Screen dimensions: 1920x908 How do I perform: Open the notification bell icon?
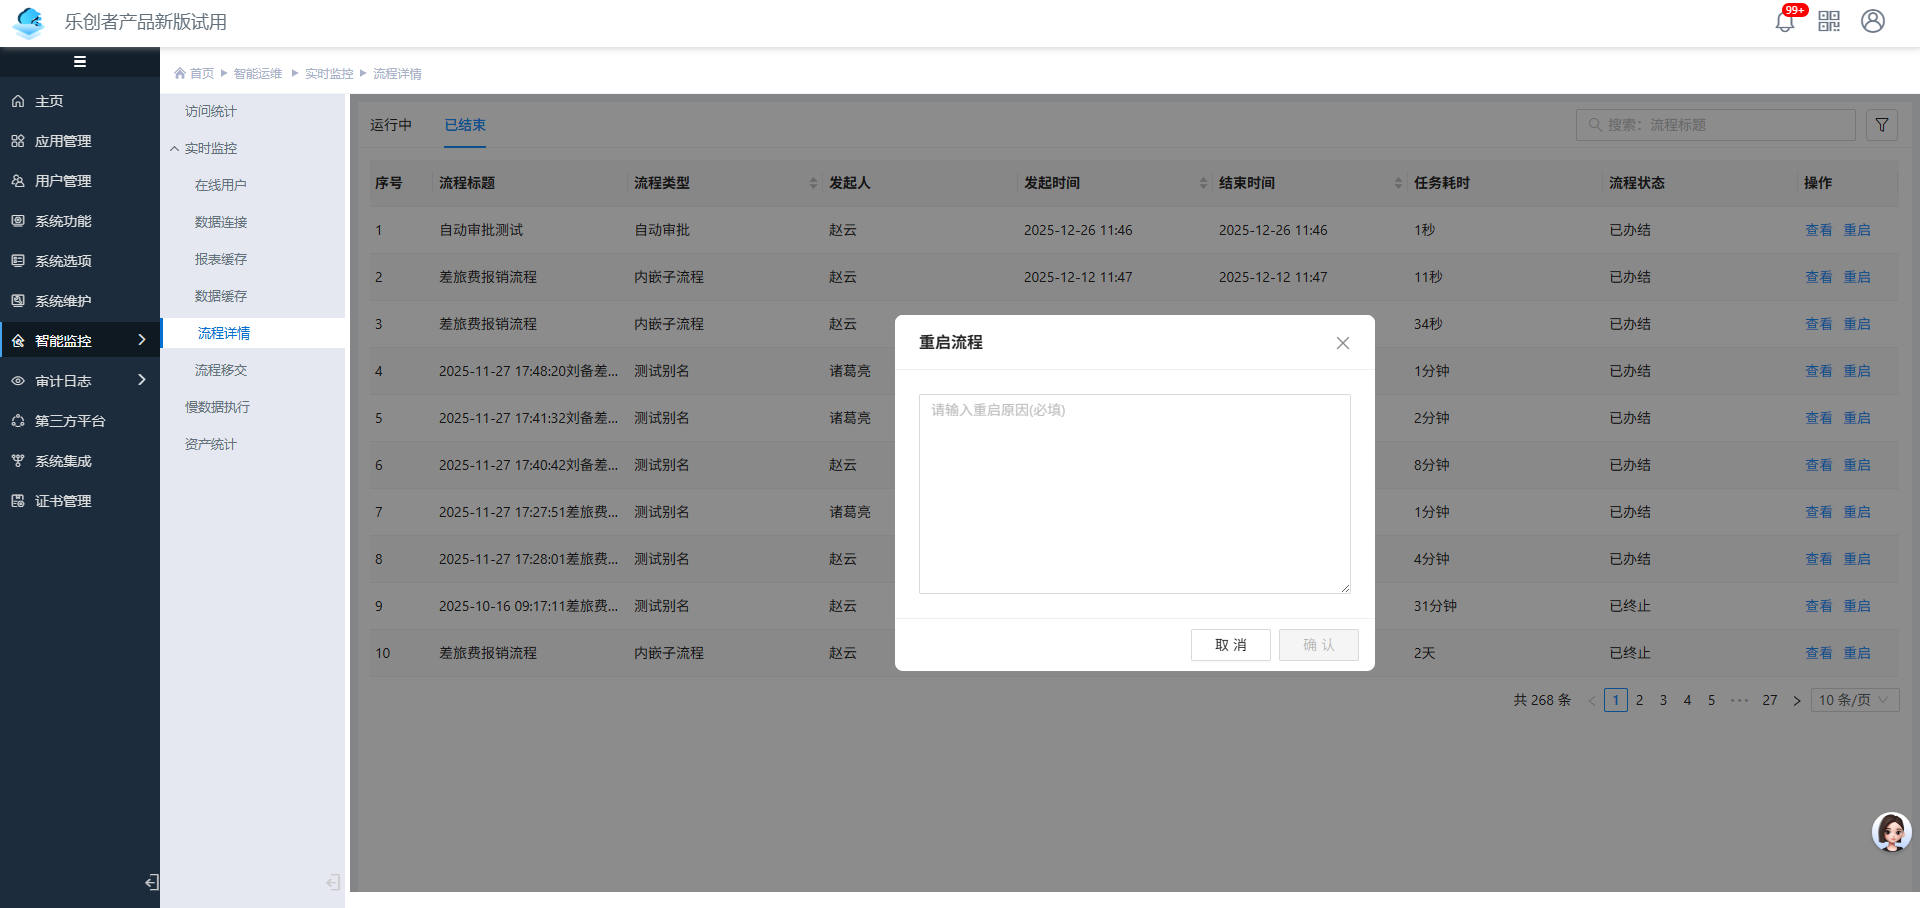1785,21
